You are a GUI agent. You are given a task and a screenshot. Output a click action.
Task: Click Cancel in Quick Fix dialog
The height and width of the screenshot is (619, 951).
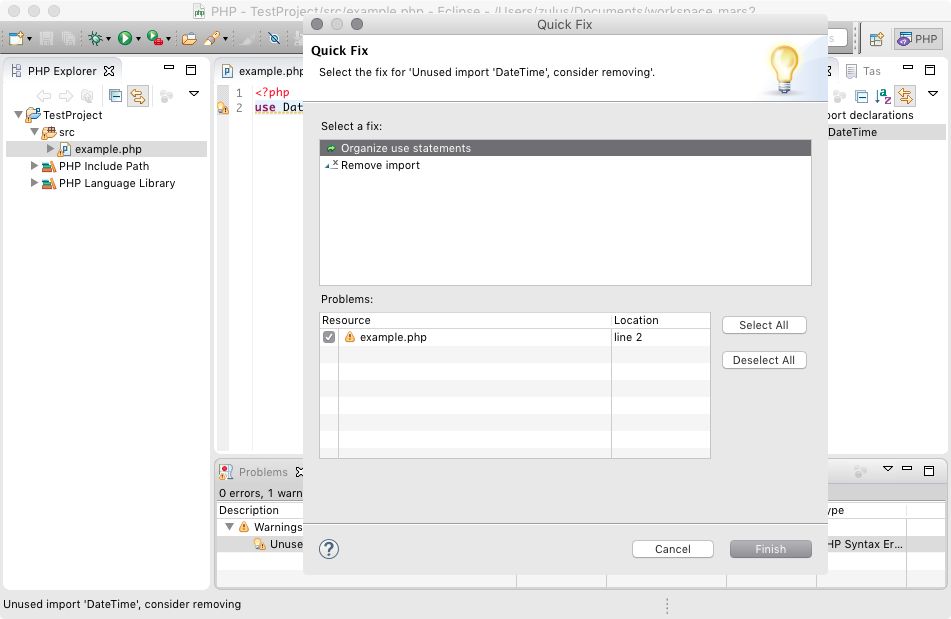673,549
